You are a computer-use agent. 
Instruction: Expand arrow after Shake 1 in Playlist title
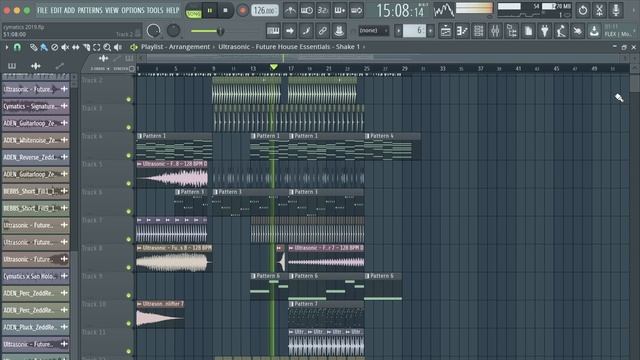tap(364, 47)
